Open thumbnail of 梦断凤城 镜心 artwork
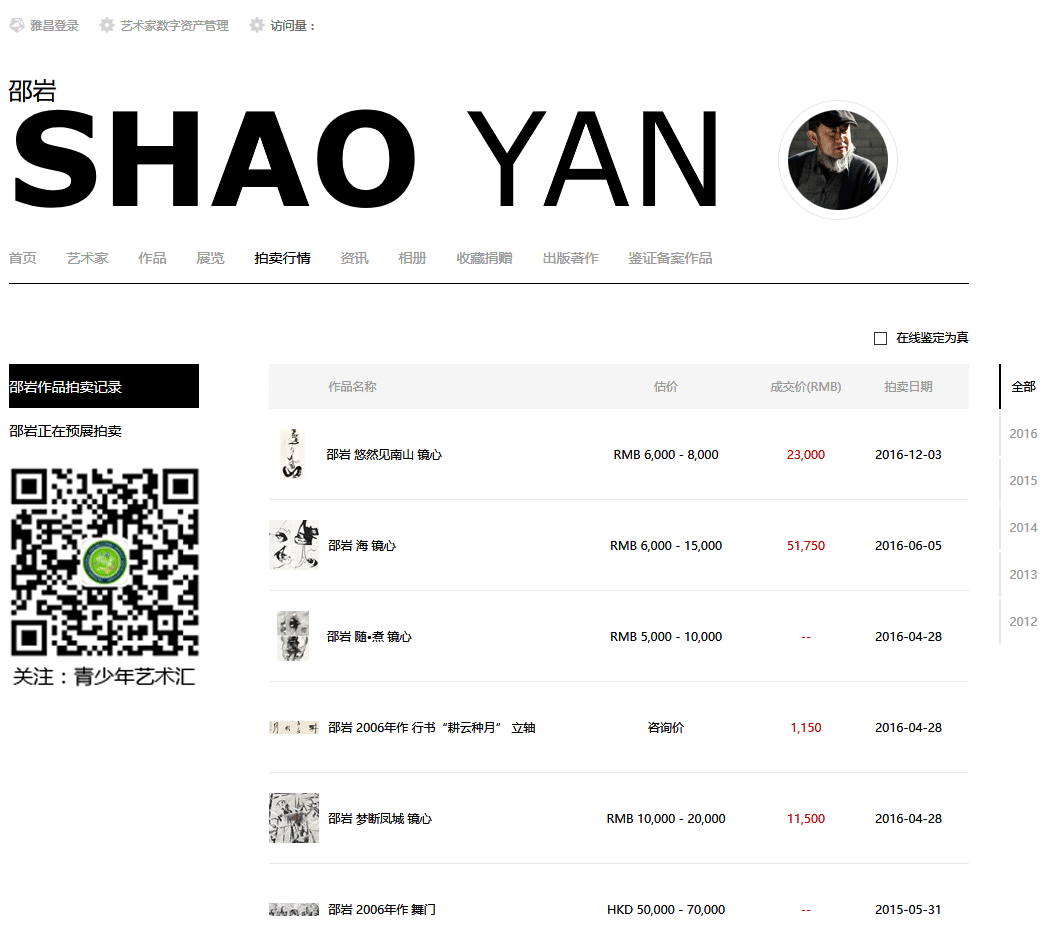1059x940 pixels. pyautogui.click(x=294, y=818)
